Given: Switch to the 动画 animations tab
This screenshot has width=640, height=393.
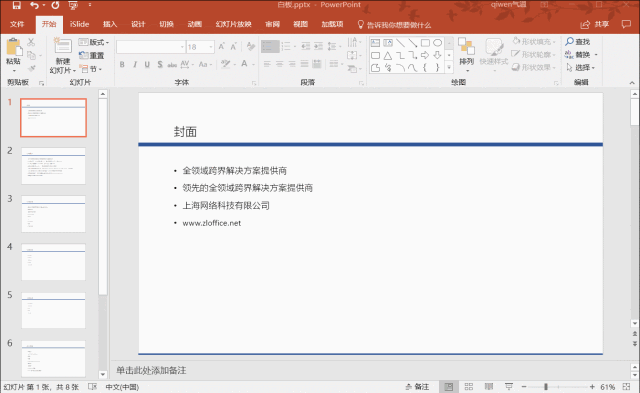Looking at the screenshot, I should [x=195, y=24].
